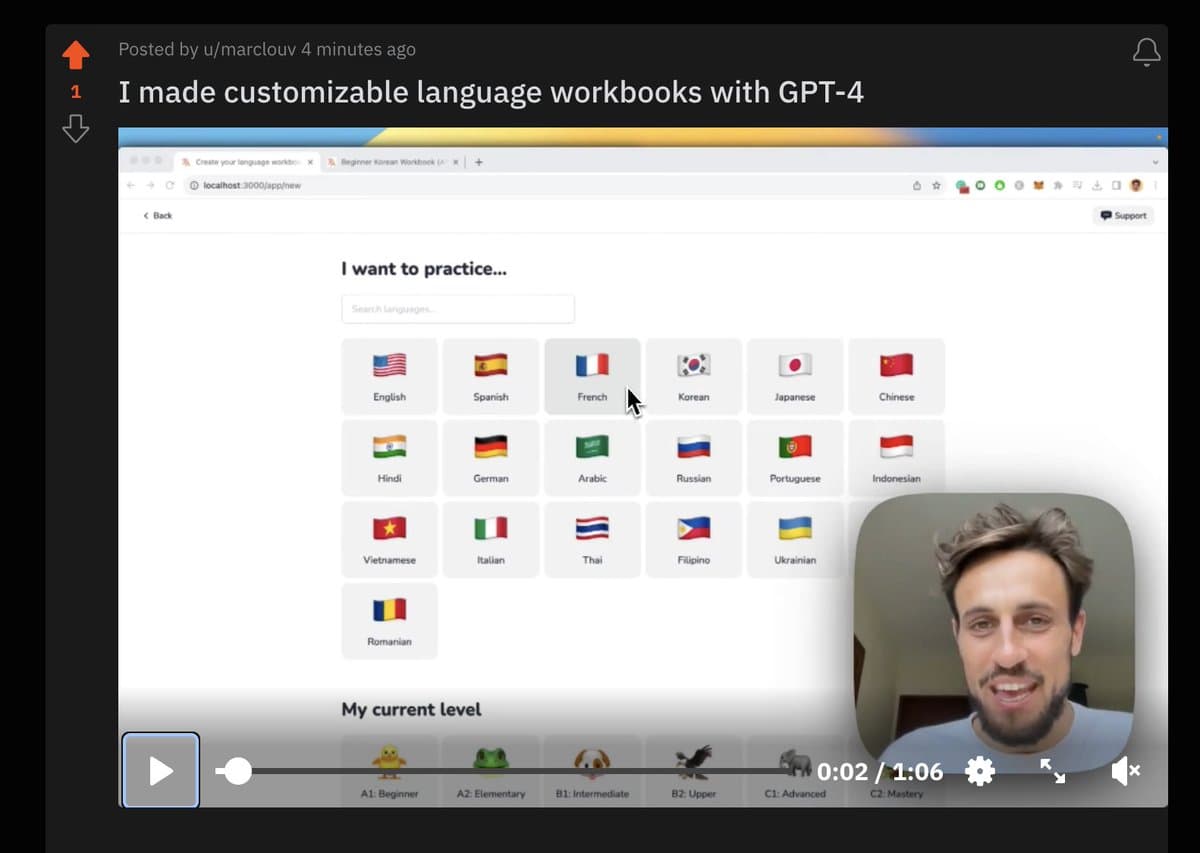1200x853 pixels.
Task: Click the notification bell icon
Action: 1146,52
